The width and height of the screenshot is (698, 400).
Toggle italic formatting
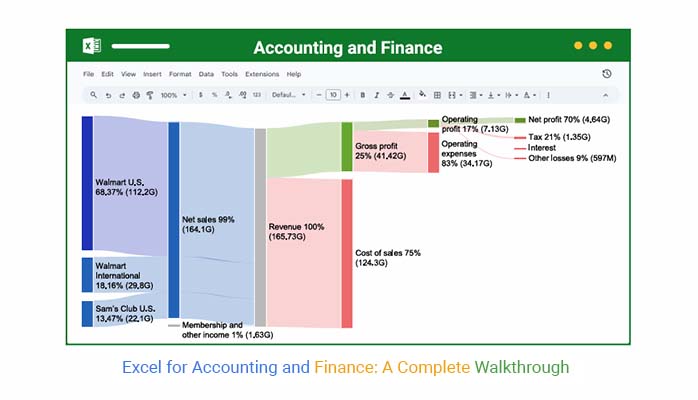(376, 95)
